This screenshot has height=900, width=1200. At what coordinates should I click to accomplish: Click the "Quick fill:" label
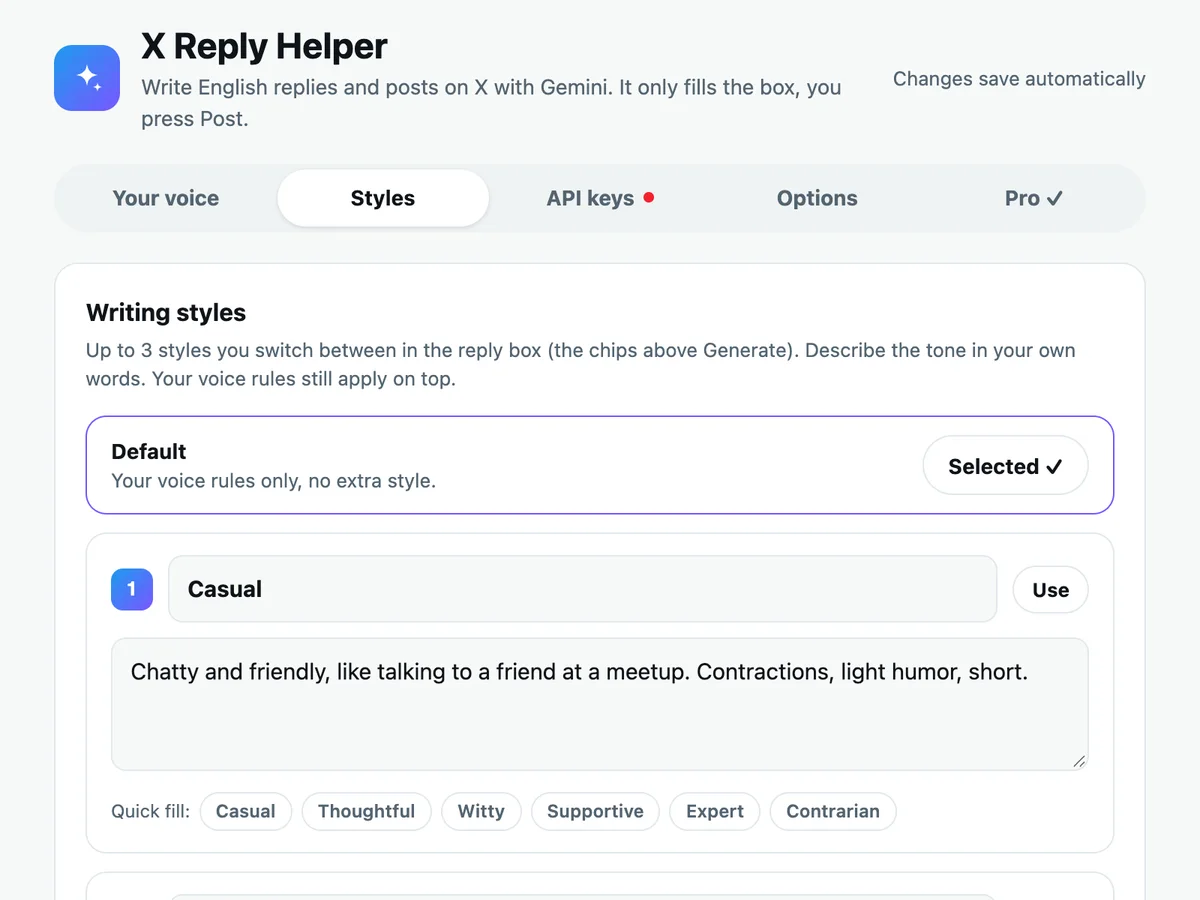point(150,811)
